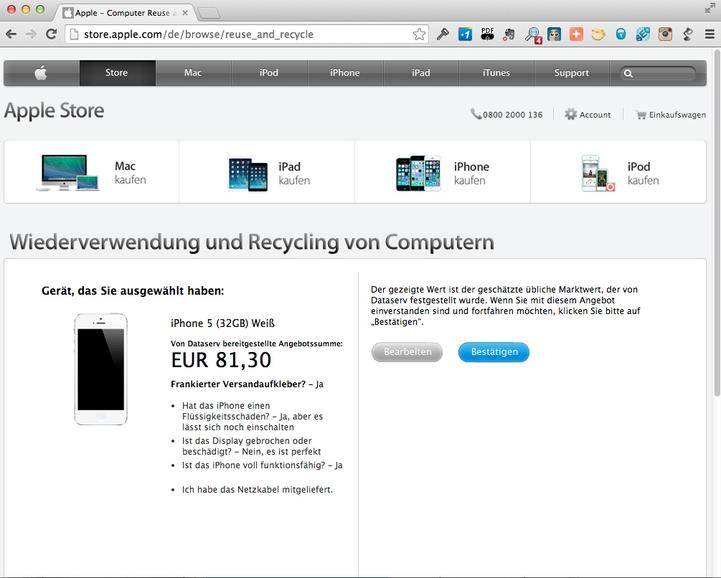Click the Apple Computer Reuse browser tab
Screen dimensions: 721x578
[x=124, y=13]
